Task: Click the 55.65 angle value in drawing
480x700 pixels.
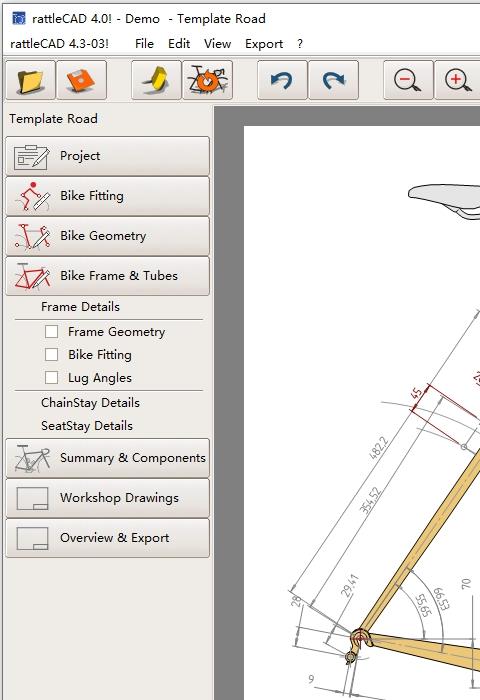Action: coord(424,605)
